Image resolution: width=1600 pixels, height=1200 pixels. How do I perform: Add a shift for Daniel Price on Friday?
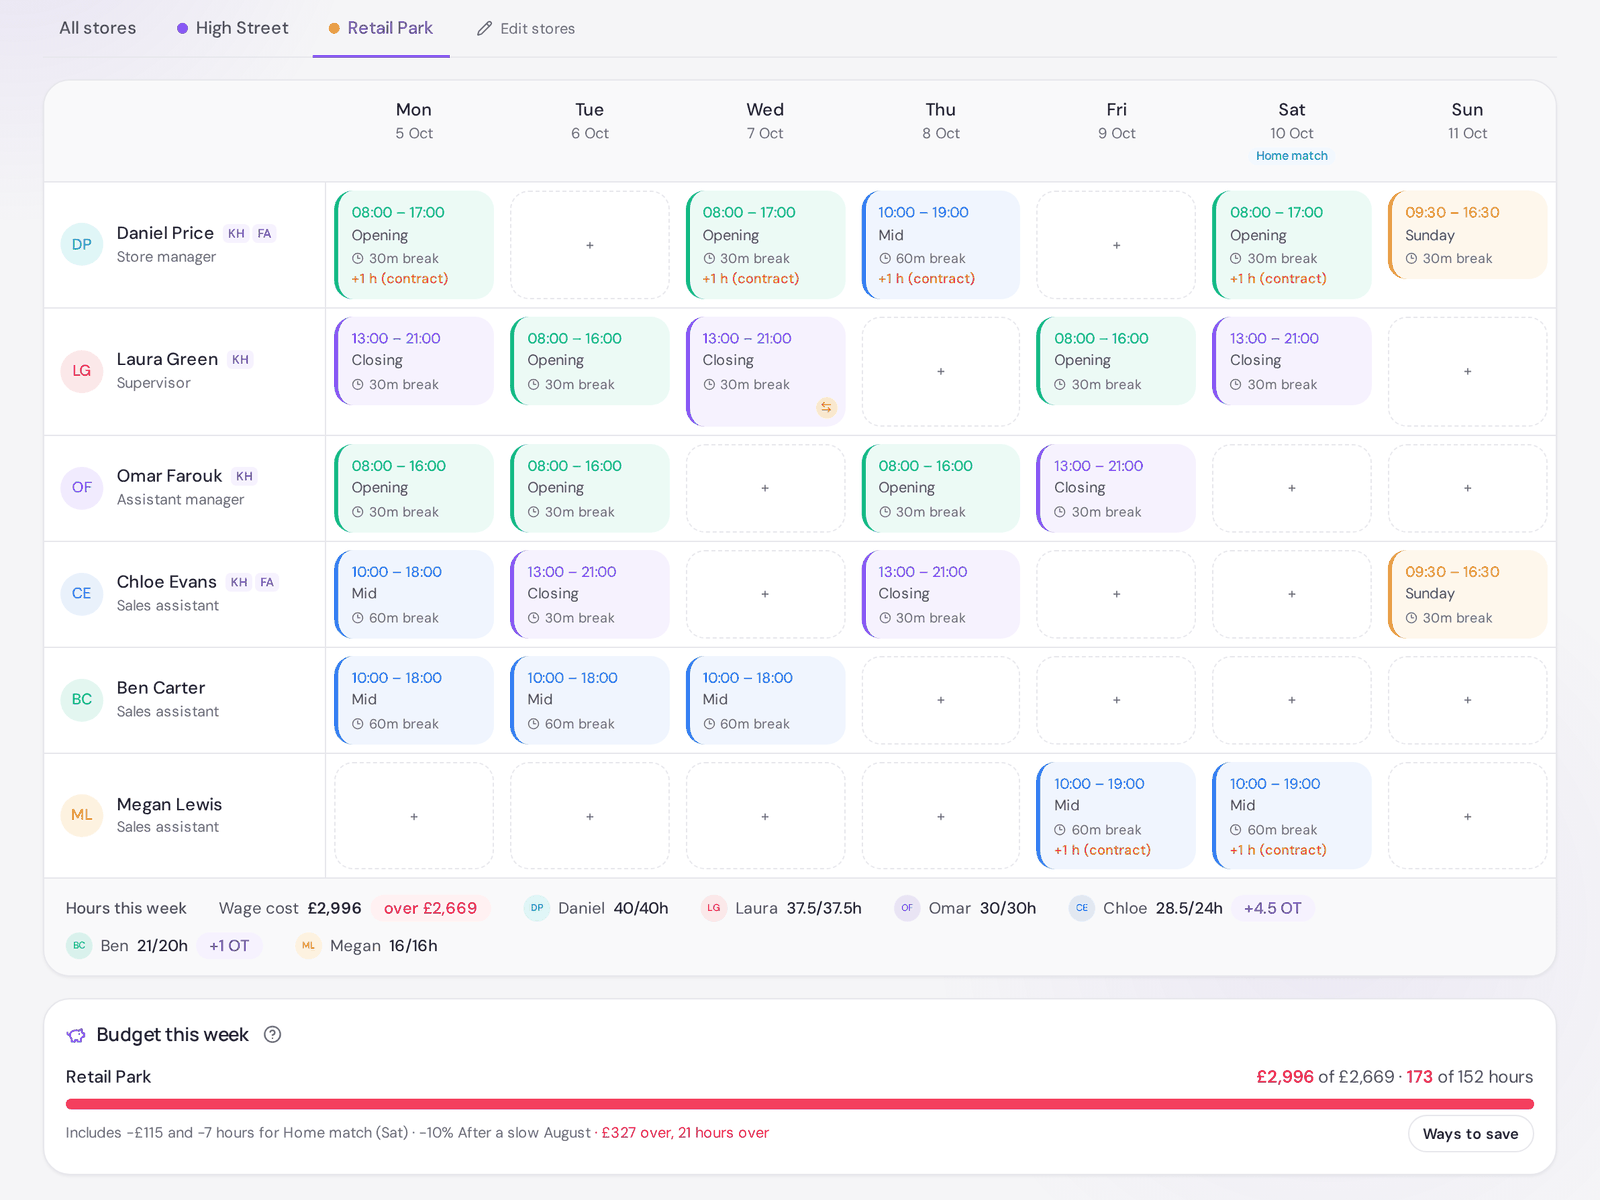(1117, 245)
